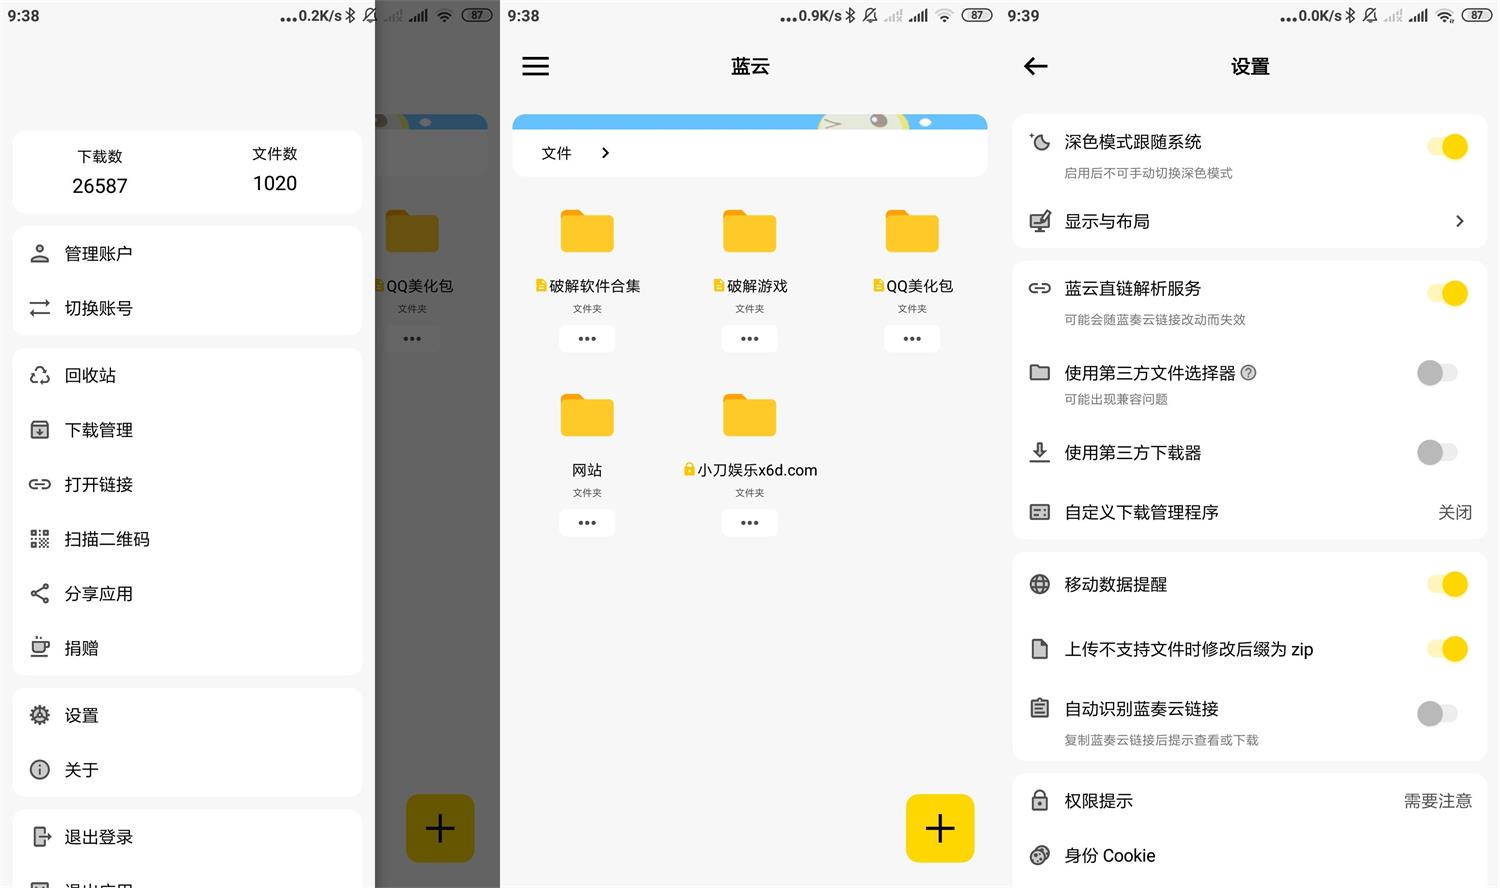Open the 文件 breadcrumb chevron

[x=604, y=153]
